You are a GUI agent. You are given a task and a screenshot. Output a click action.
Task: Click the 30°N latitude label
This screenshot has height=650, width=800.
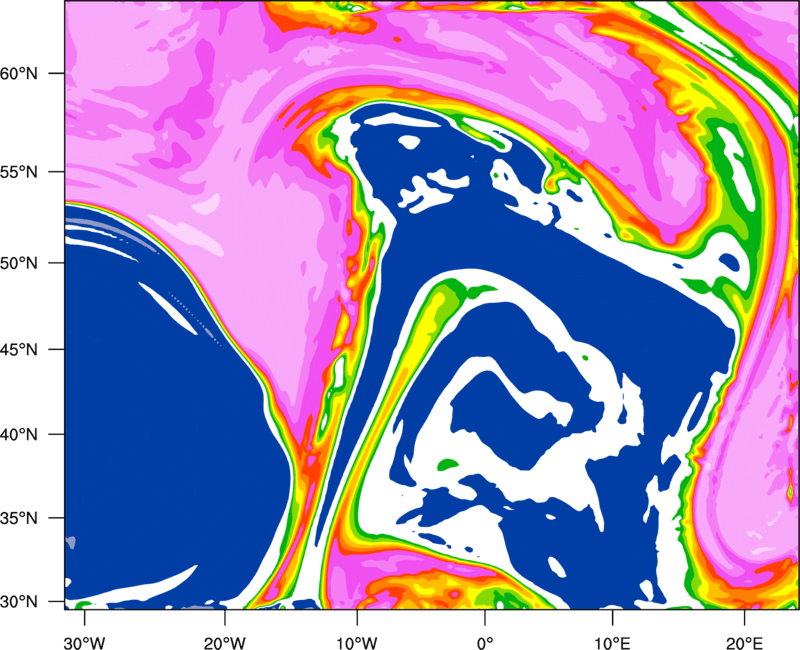[19, 602]
